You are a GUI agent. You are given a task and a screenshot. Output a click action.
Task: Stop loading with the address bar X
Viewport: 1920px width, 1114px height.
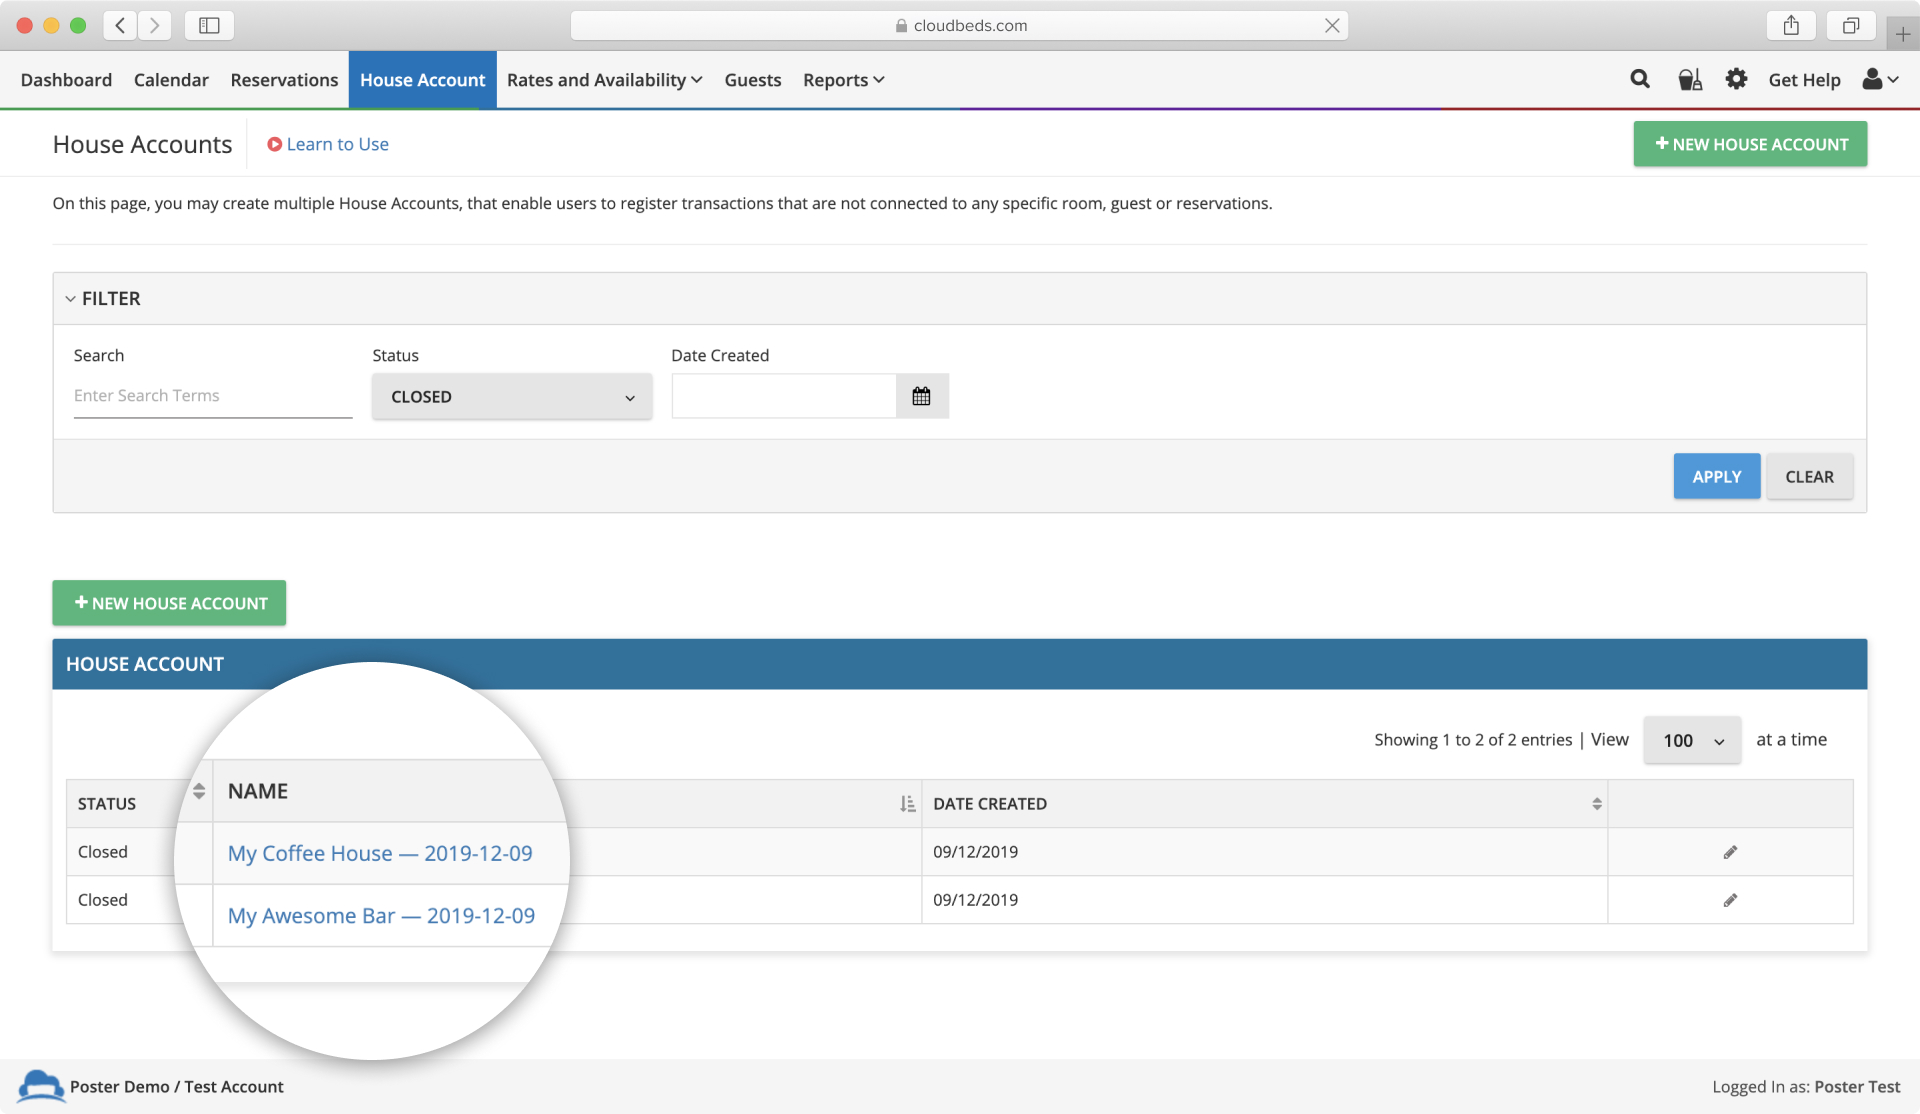tap(1332, 25)
